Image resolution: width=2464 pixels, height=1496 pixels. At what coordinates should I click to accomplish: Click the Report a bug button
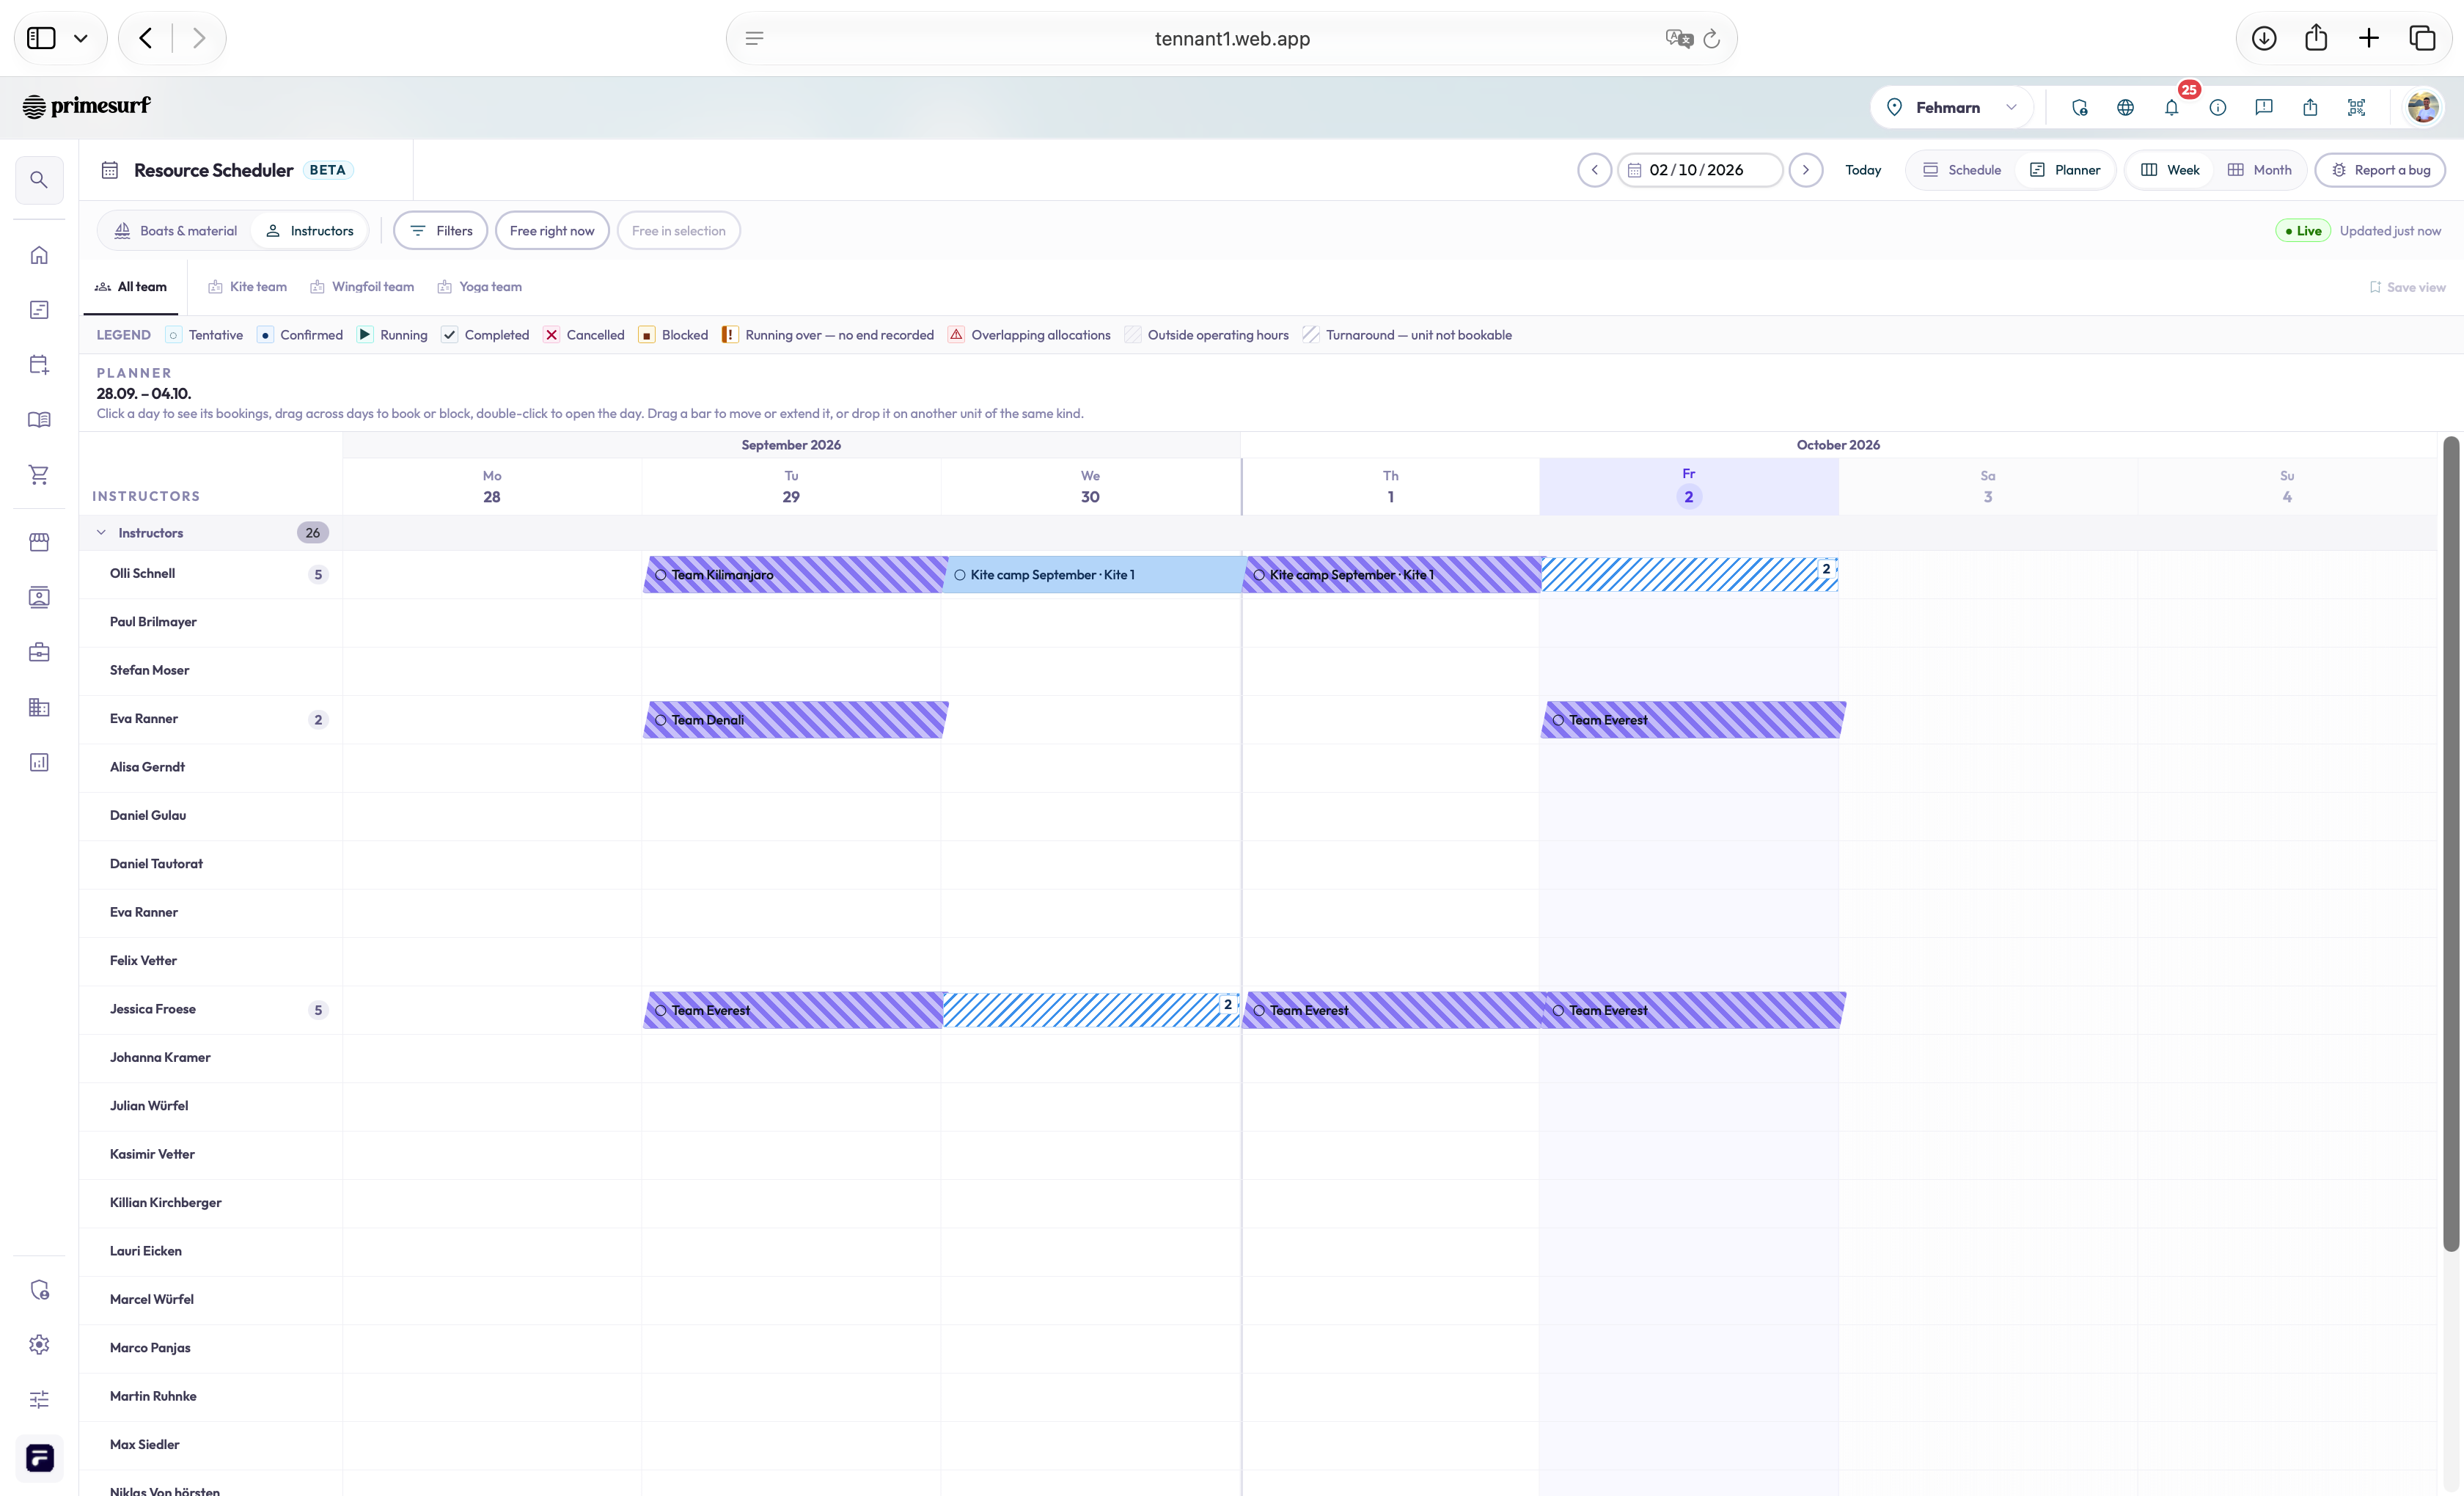(2380, 170)
